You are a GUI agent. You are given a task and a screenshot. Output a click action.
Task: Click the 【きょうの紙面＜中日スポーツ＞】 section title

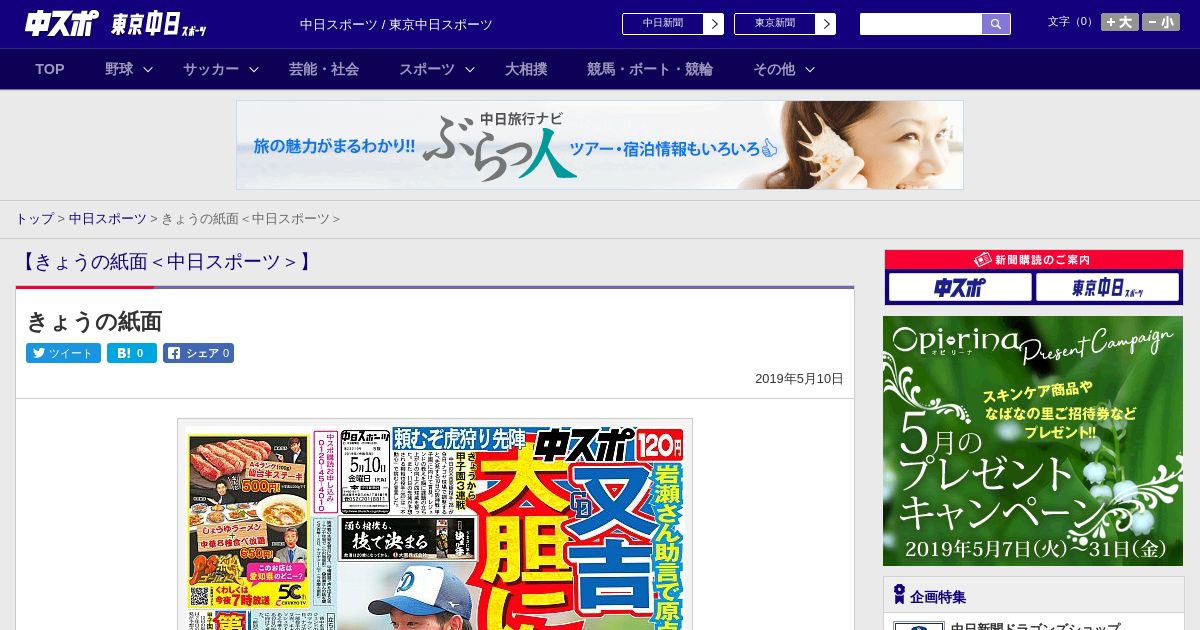tap(167, 262)
